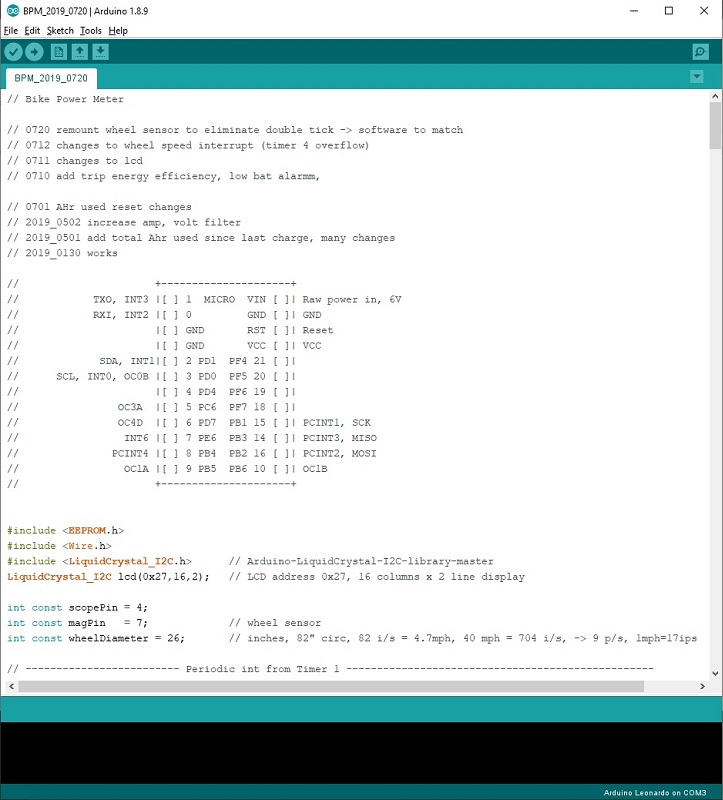This screenshot has width=723, height=800.
Task: Save the sketch with the Save icon
Action: tap(101, 52)
